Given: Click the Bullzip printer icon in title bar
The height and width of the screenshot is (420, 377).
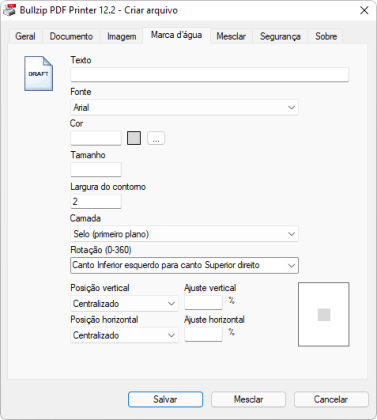Looking at the screenshot, I should tap(10, 10).
